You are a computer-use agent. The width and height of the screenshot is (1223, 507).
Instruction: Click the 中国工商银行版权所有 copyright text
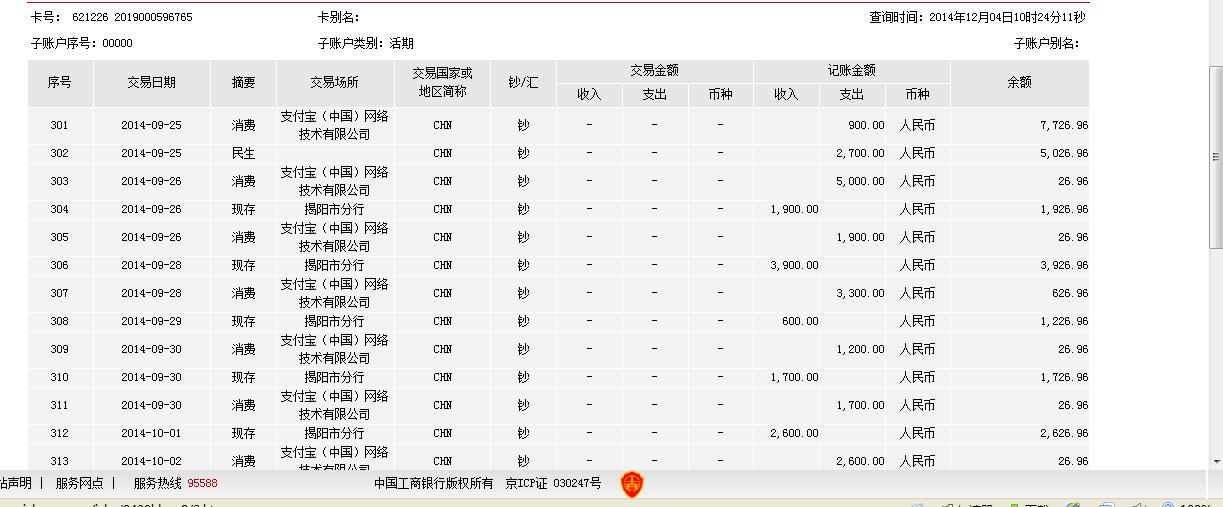pos(434,483)
